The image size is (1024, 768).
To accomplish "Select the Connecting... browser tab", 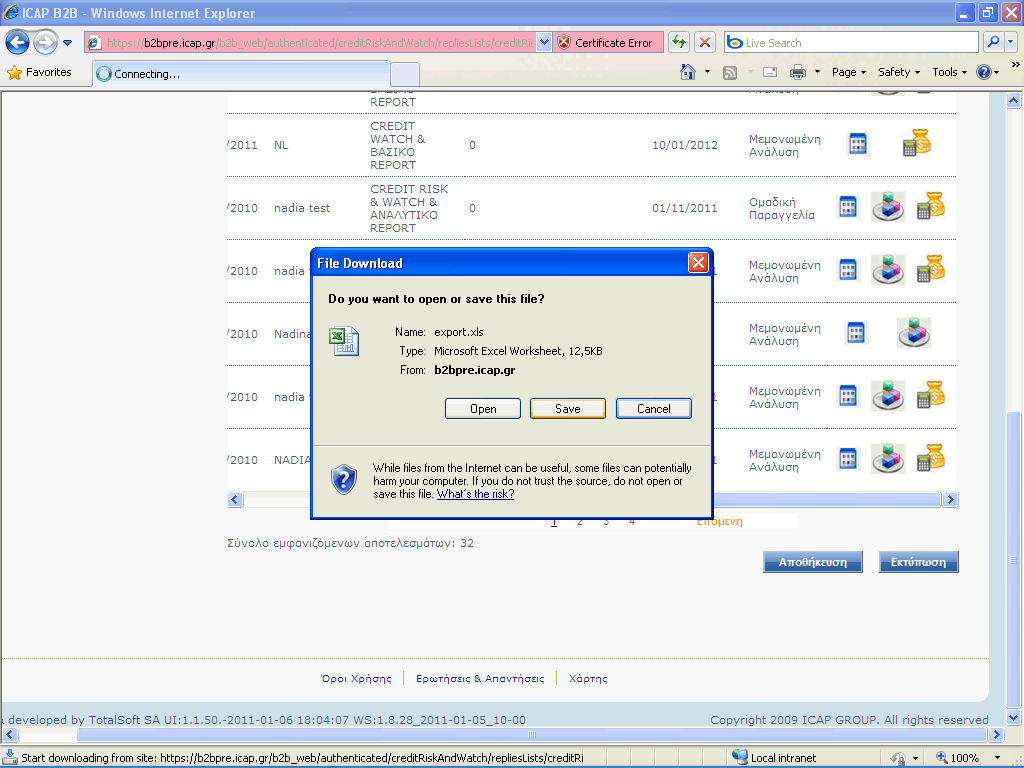I will (242, 74).
